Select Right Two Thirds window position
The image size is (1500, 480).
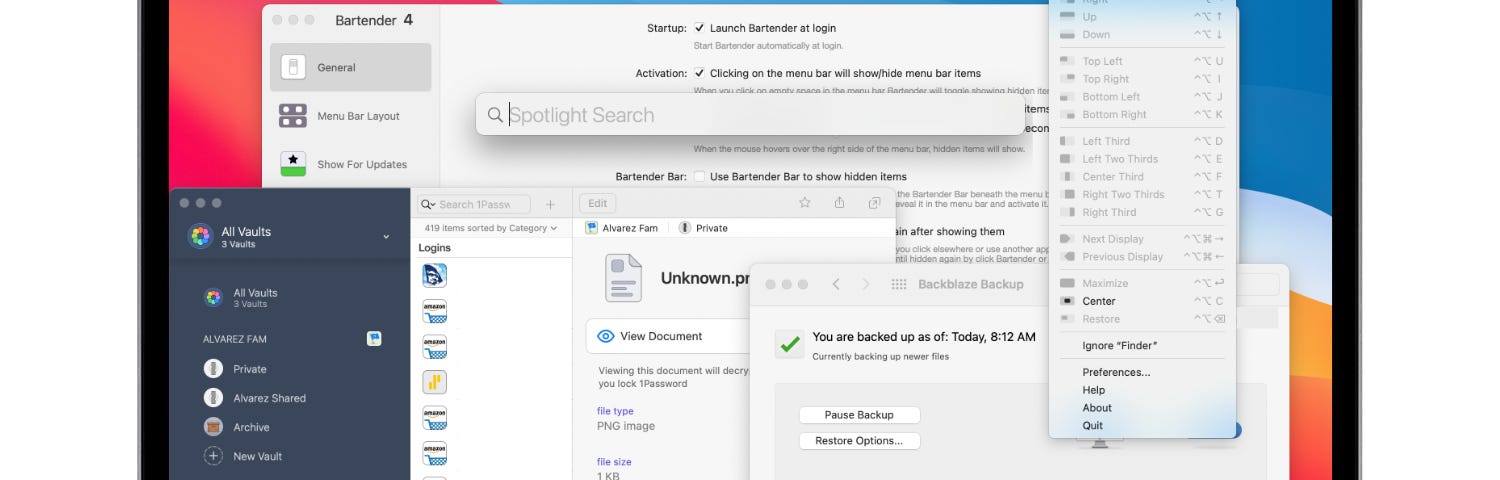click(1142, 195)
